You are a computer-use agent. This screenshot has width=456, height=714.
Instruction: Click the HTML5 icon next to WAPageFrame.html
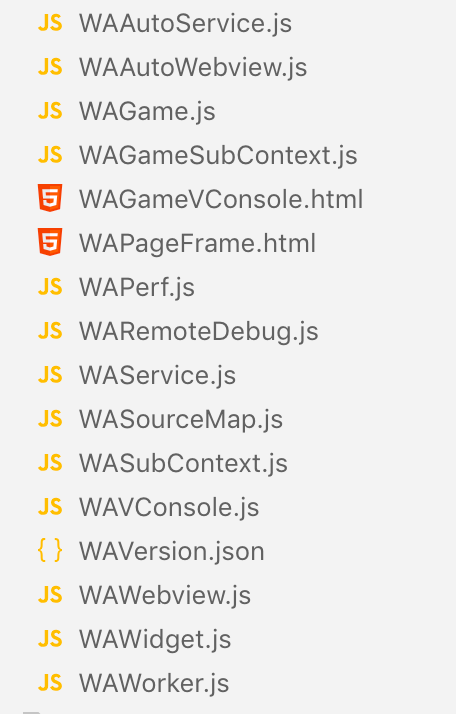pos(50,242)
